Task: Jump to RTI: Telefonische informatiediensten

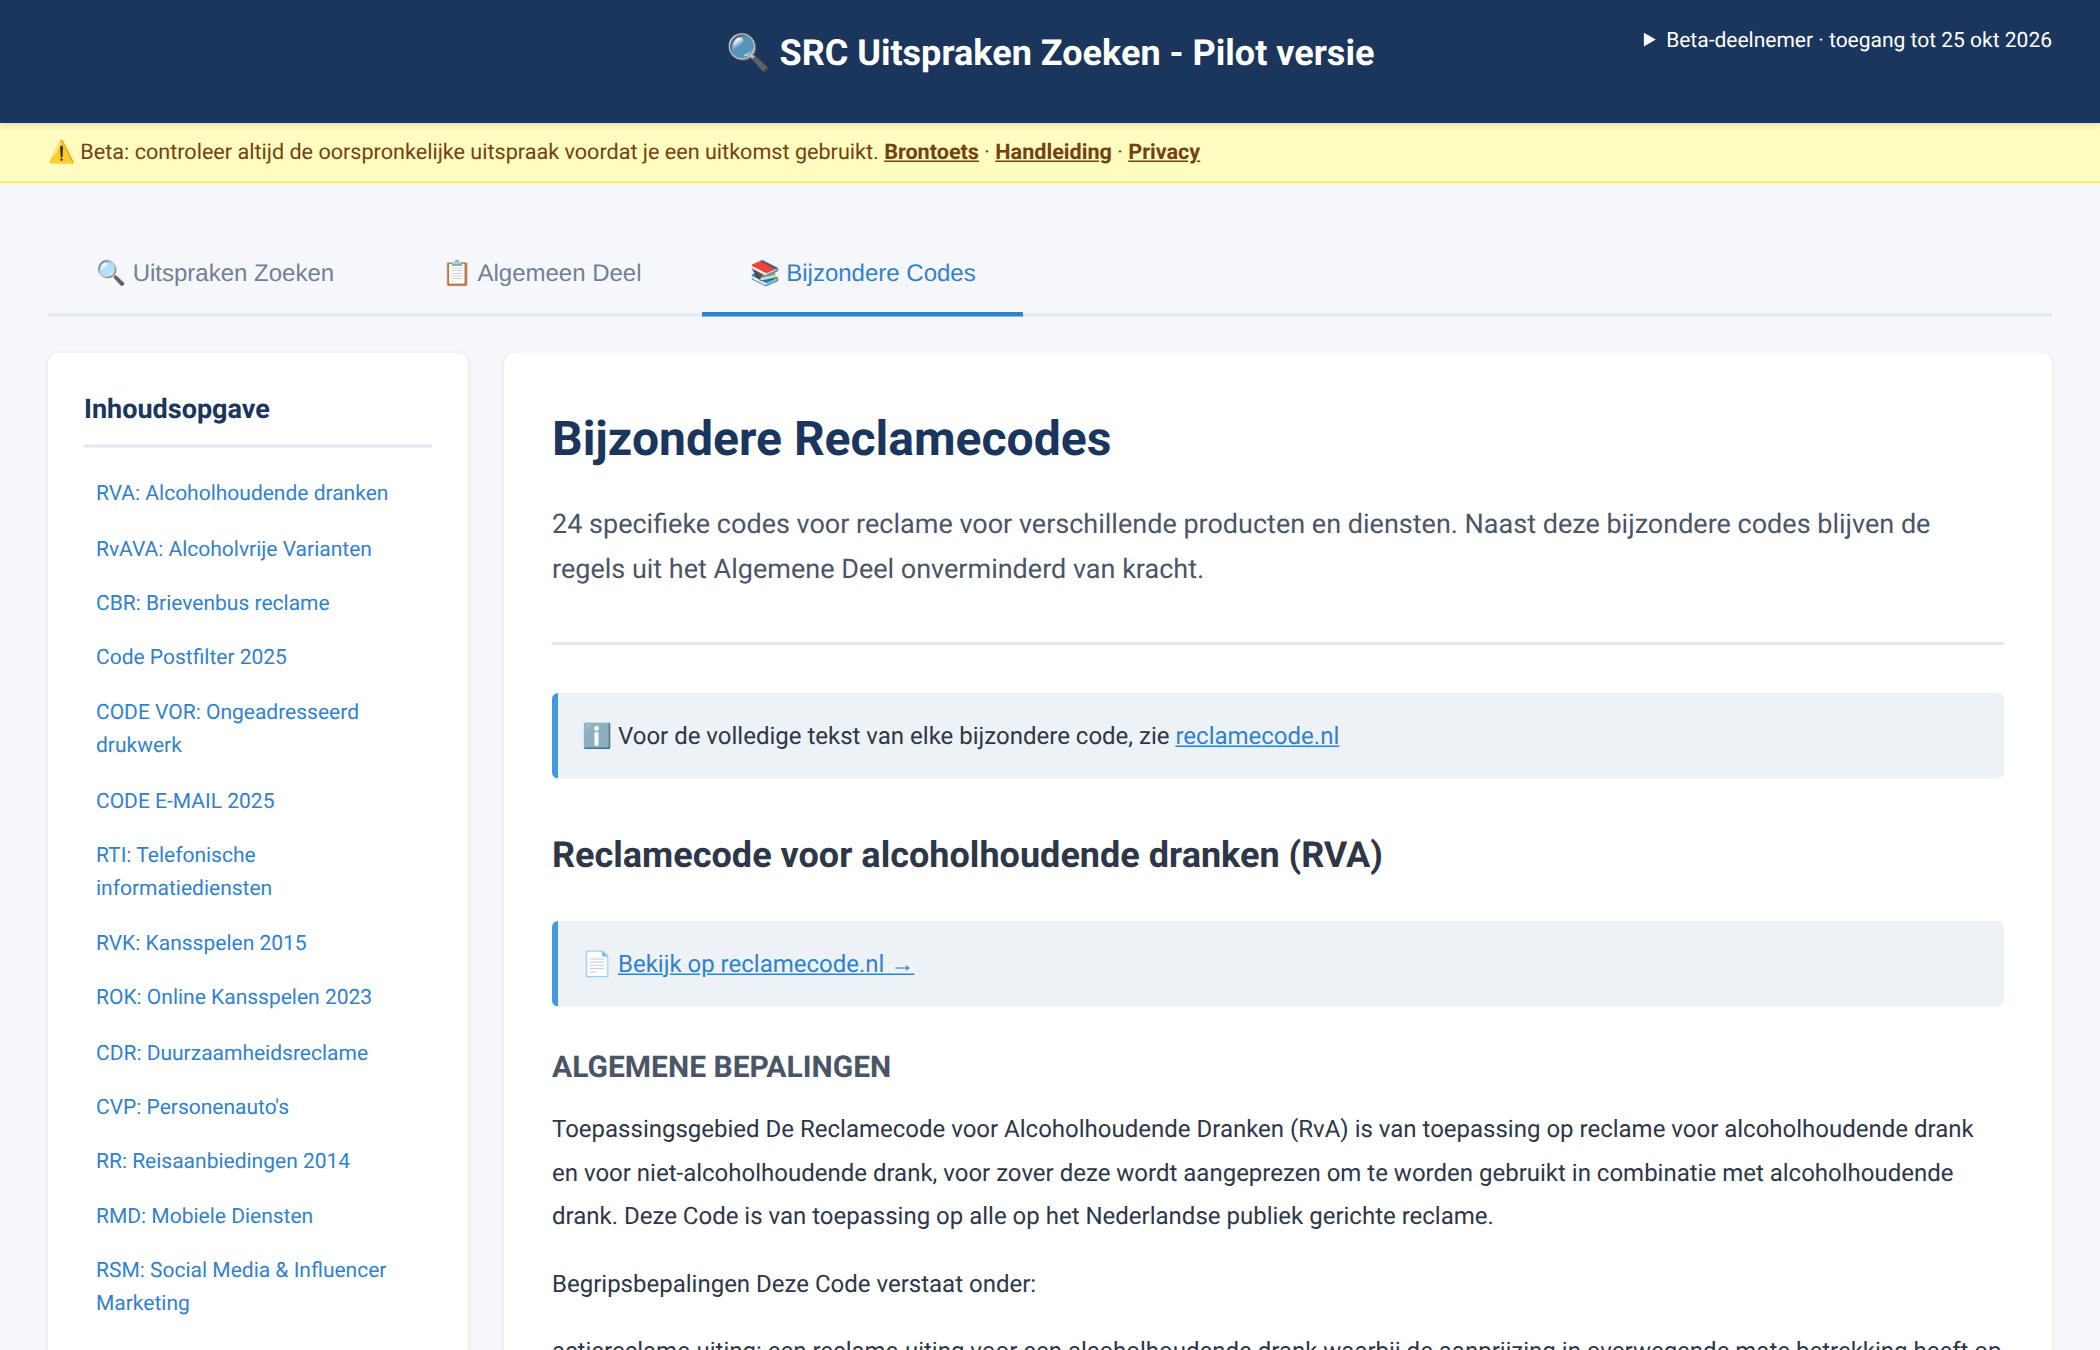Action: (184, 871)
